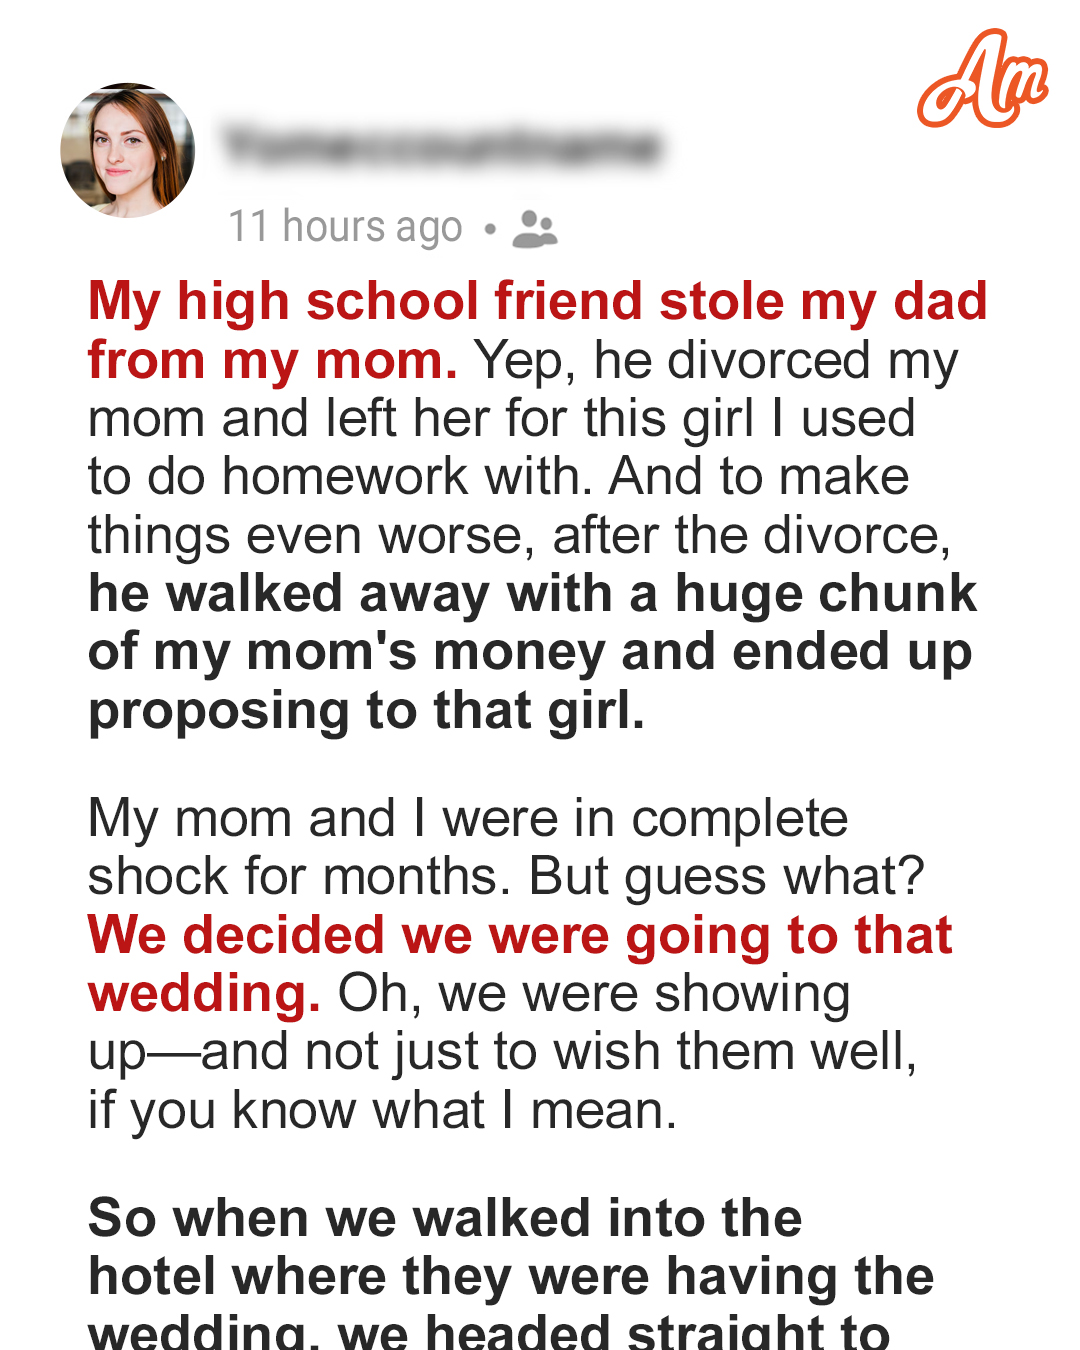Click the line 'proposing to that girl.'
This screenshot has width=1080, height=1350.
tap(367, 711)
